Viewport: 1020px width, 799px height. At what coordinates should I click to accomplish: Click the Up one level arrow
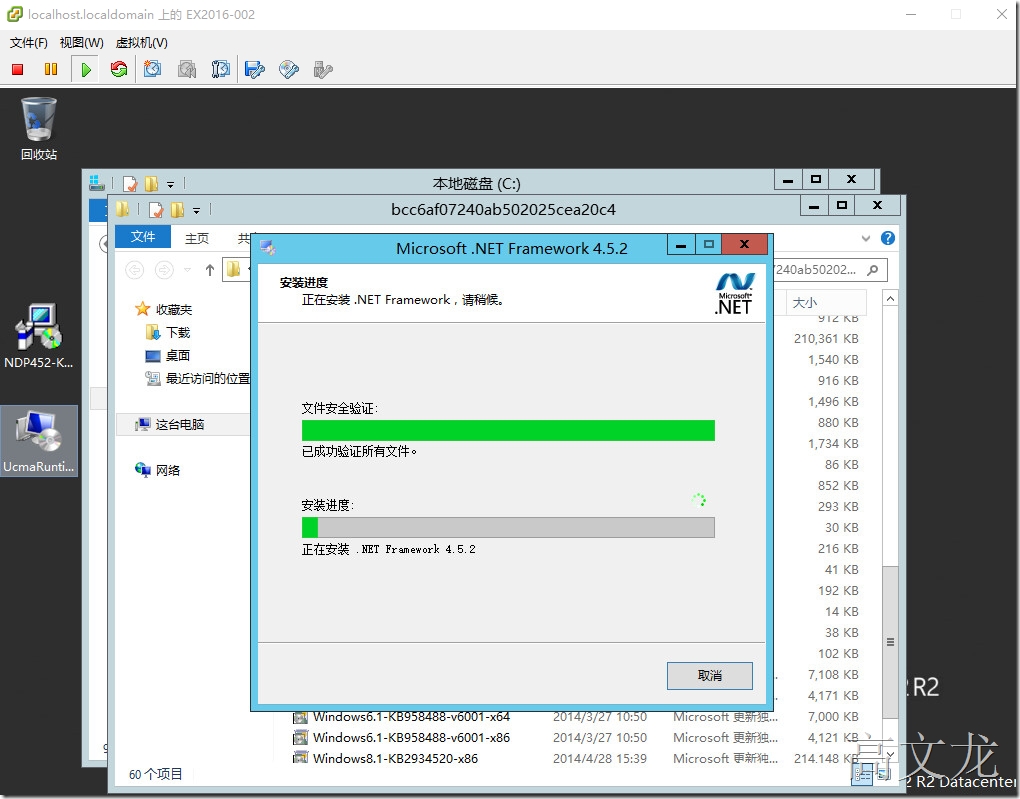(x=209, y=269)
